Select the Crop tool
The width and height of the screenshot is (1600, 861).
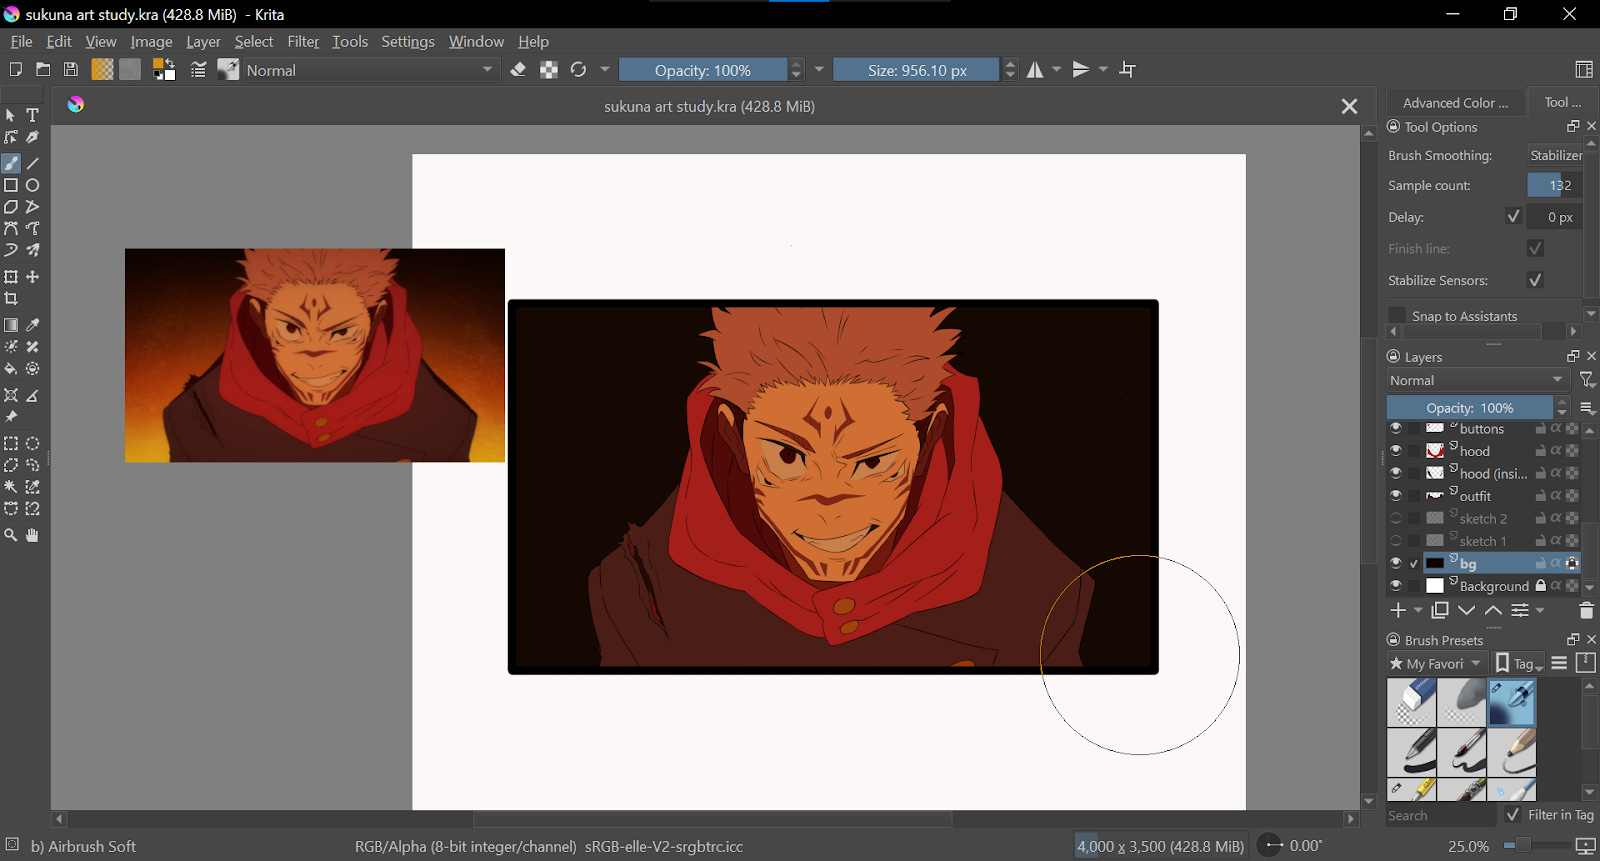click(11, 299)
